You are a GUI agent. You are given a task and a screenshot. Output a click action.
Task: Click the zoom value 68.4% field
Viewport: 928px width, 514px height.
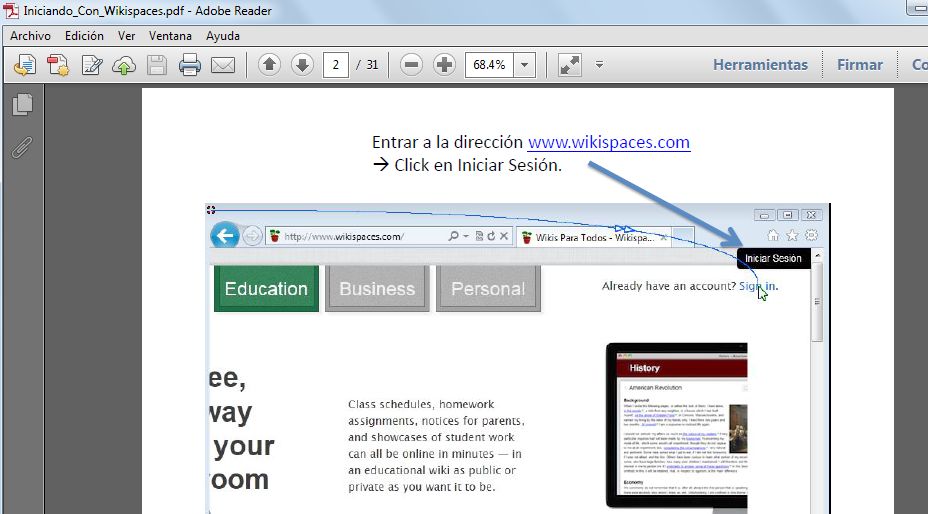tap(489, 65)
